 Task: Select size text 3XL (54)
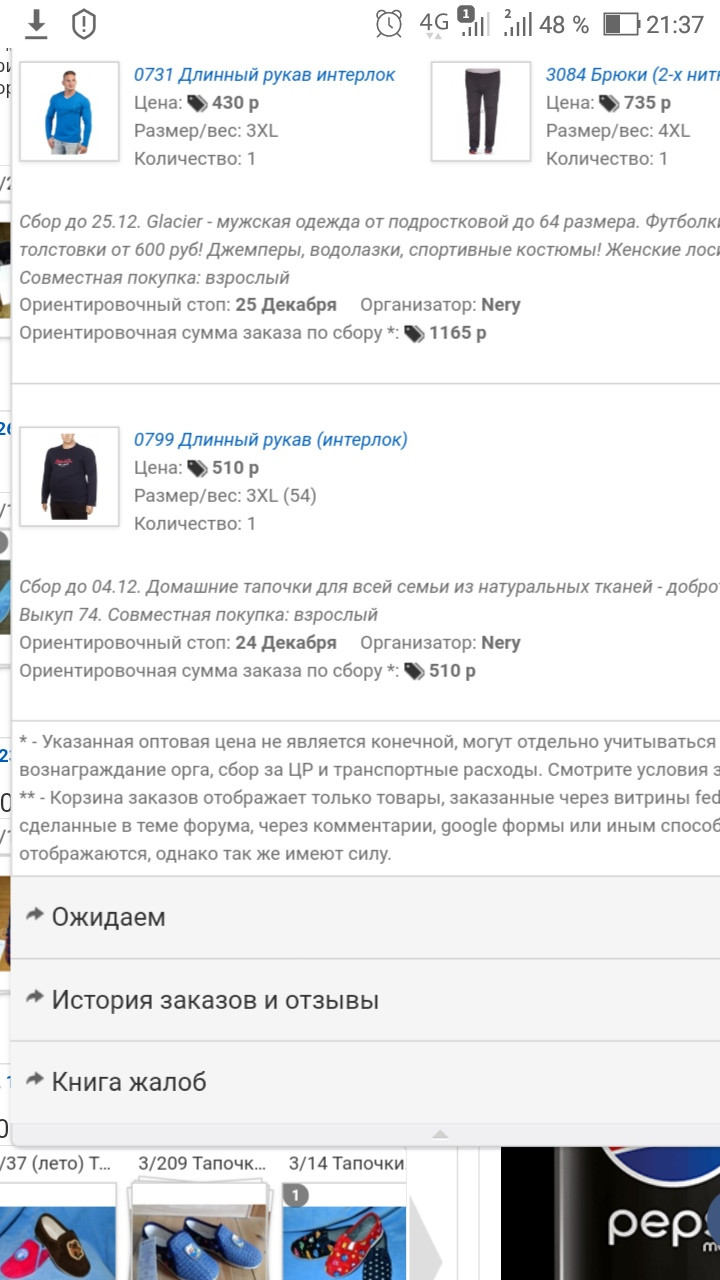click(281, 496)
